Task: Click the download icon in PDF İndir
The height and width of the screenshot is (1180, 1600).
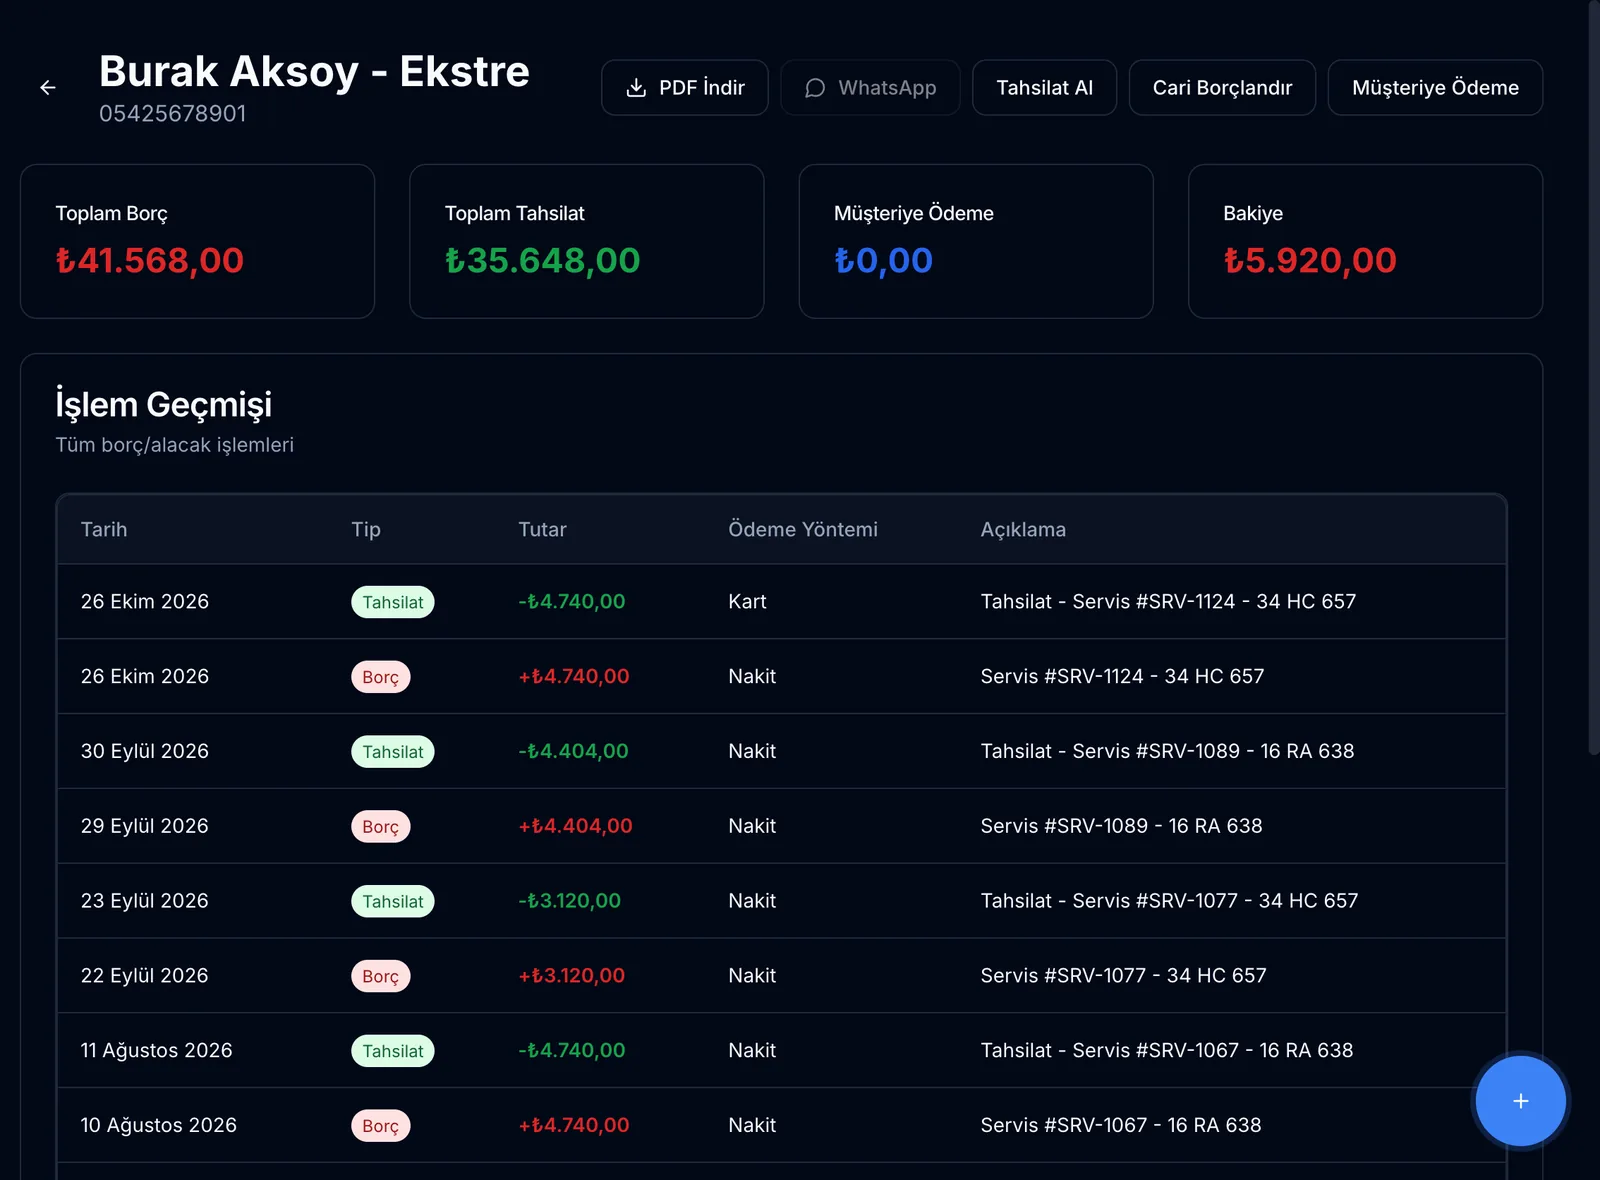Action: coord(636,88)
